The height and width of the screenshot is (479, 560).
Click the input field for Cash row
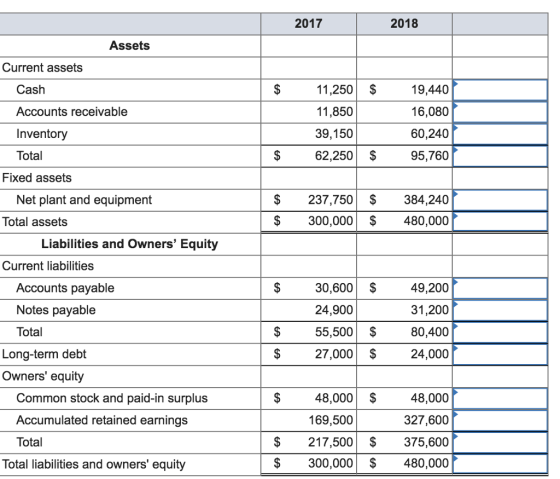click(x=500, y=90)
